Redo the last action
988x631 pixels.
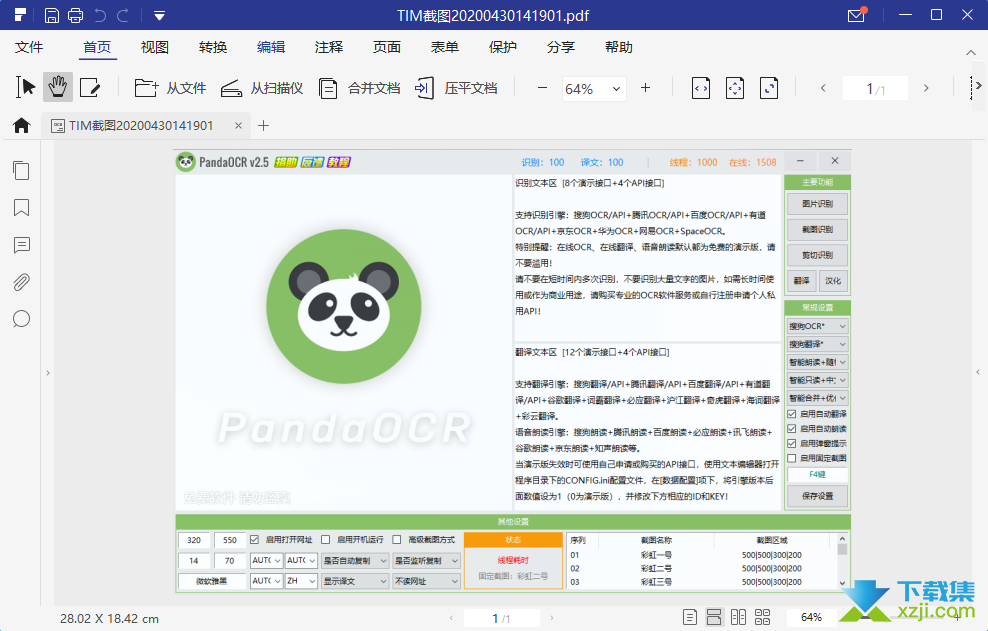pos(123,15)
